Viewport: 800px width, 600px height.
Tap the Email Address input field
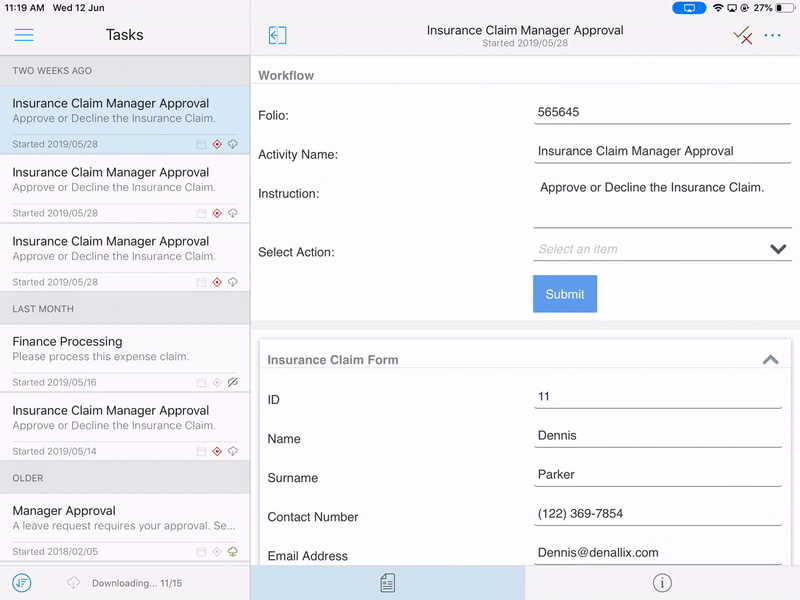pos(658,552)
